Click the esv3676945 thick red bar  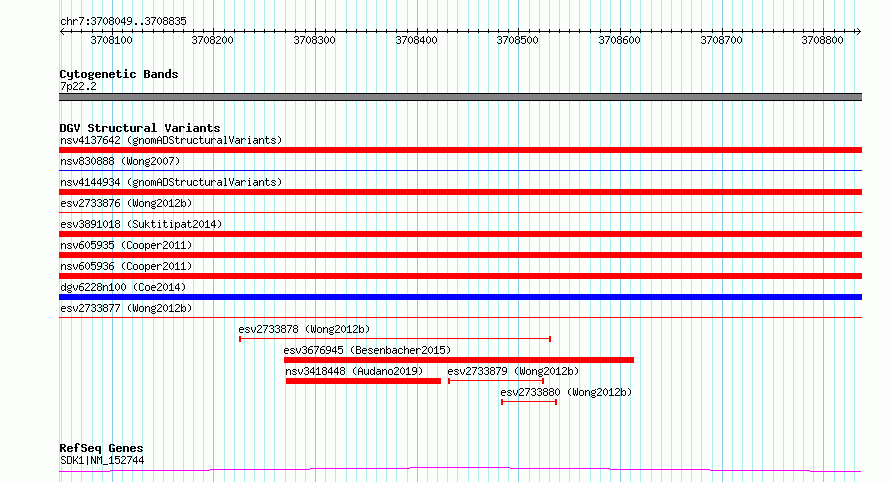pos(459,360)
